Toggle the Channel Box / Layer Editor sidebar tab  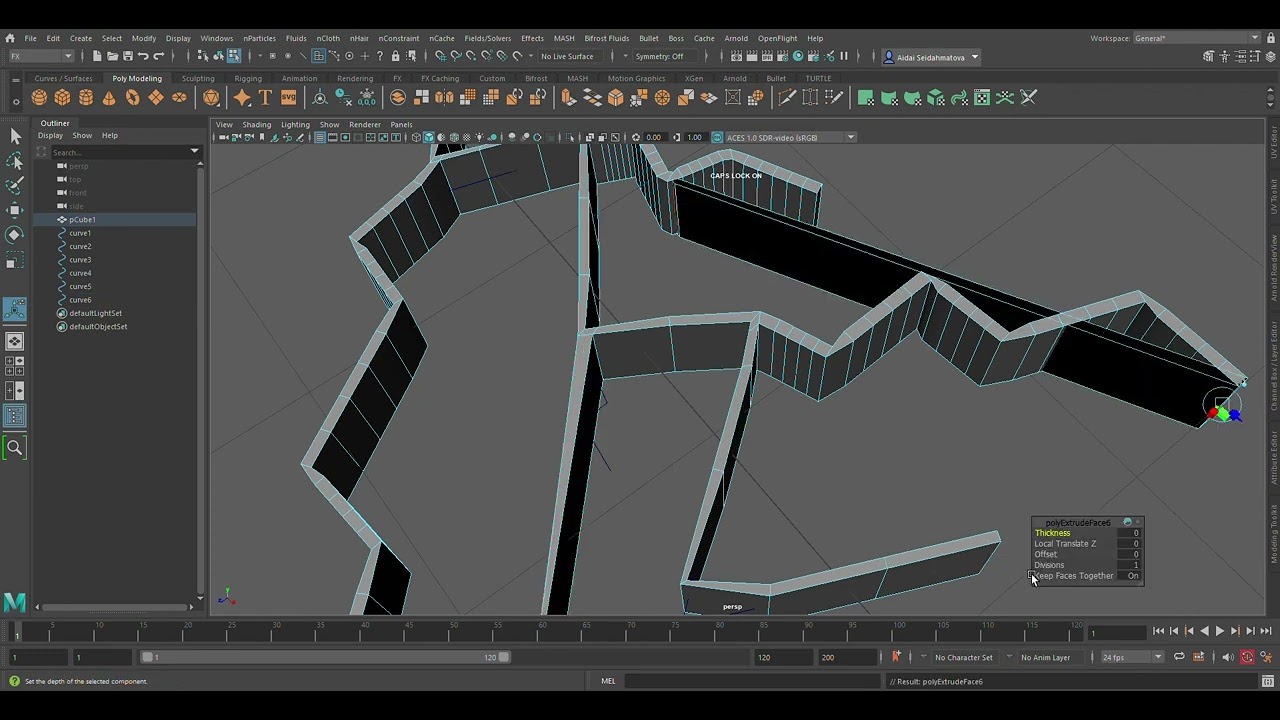coord(1273,366)
